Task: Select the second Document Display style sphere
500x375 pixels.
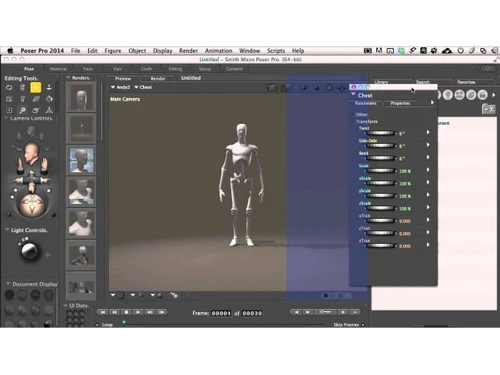Action: 23,295
